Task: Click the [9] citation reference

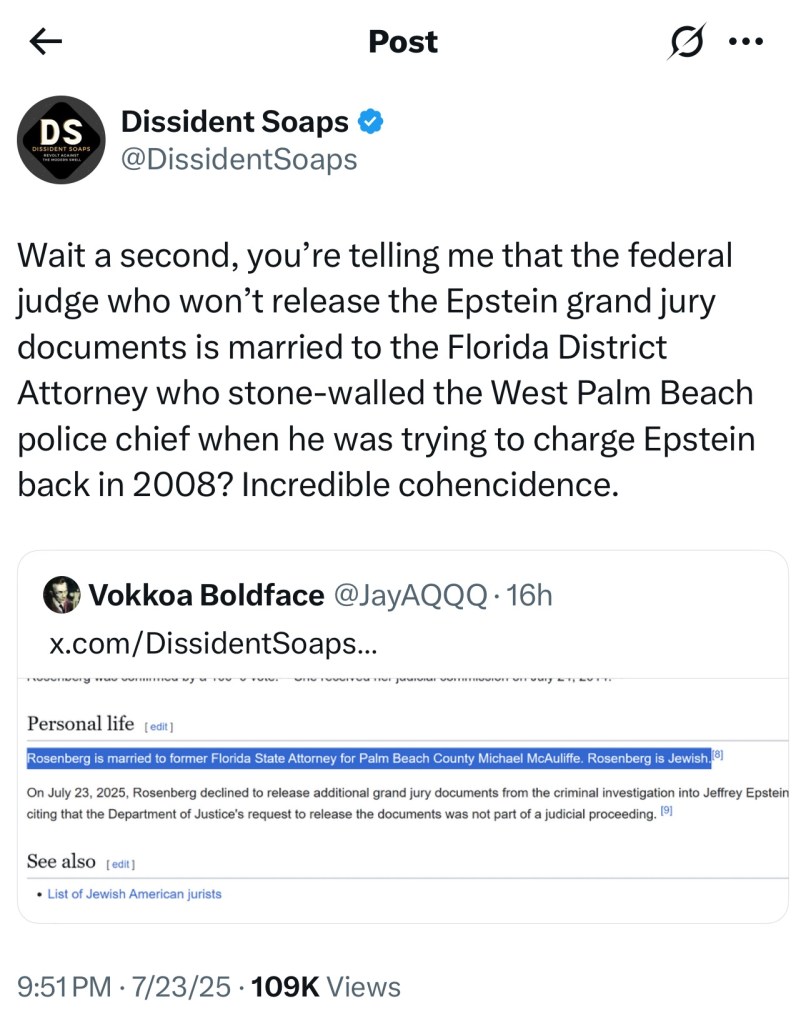Action: point(666,813)
